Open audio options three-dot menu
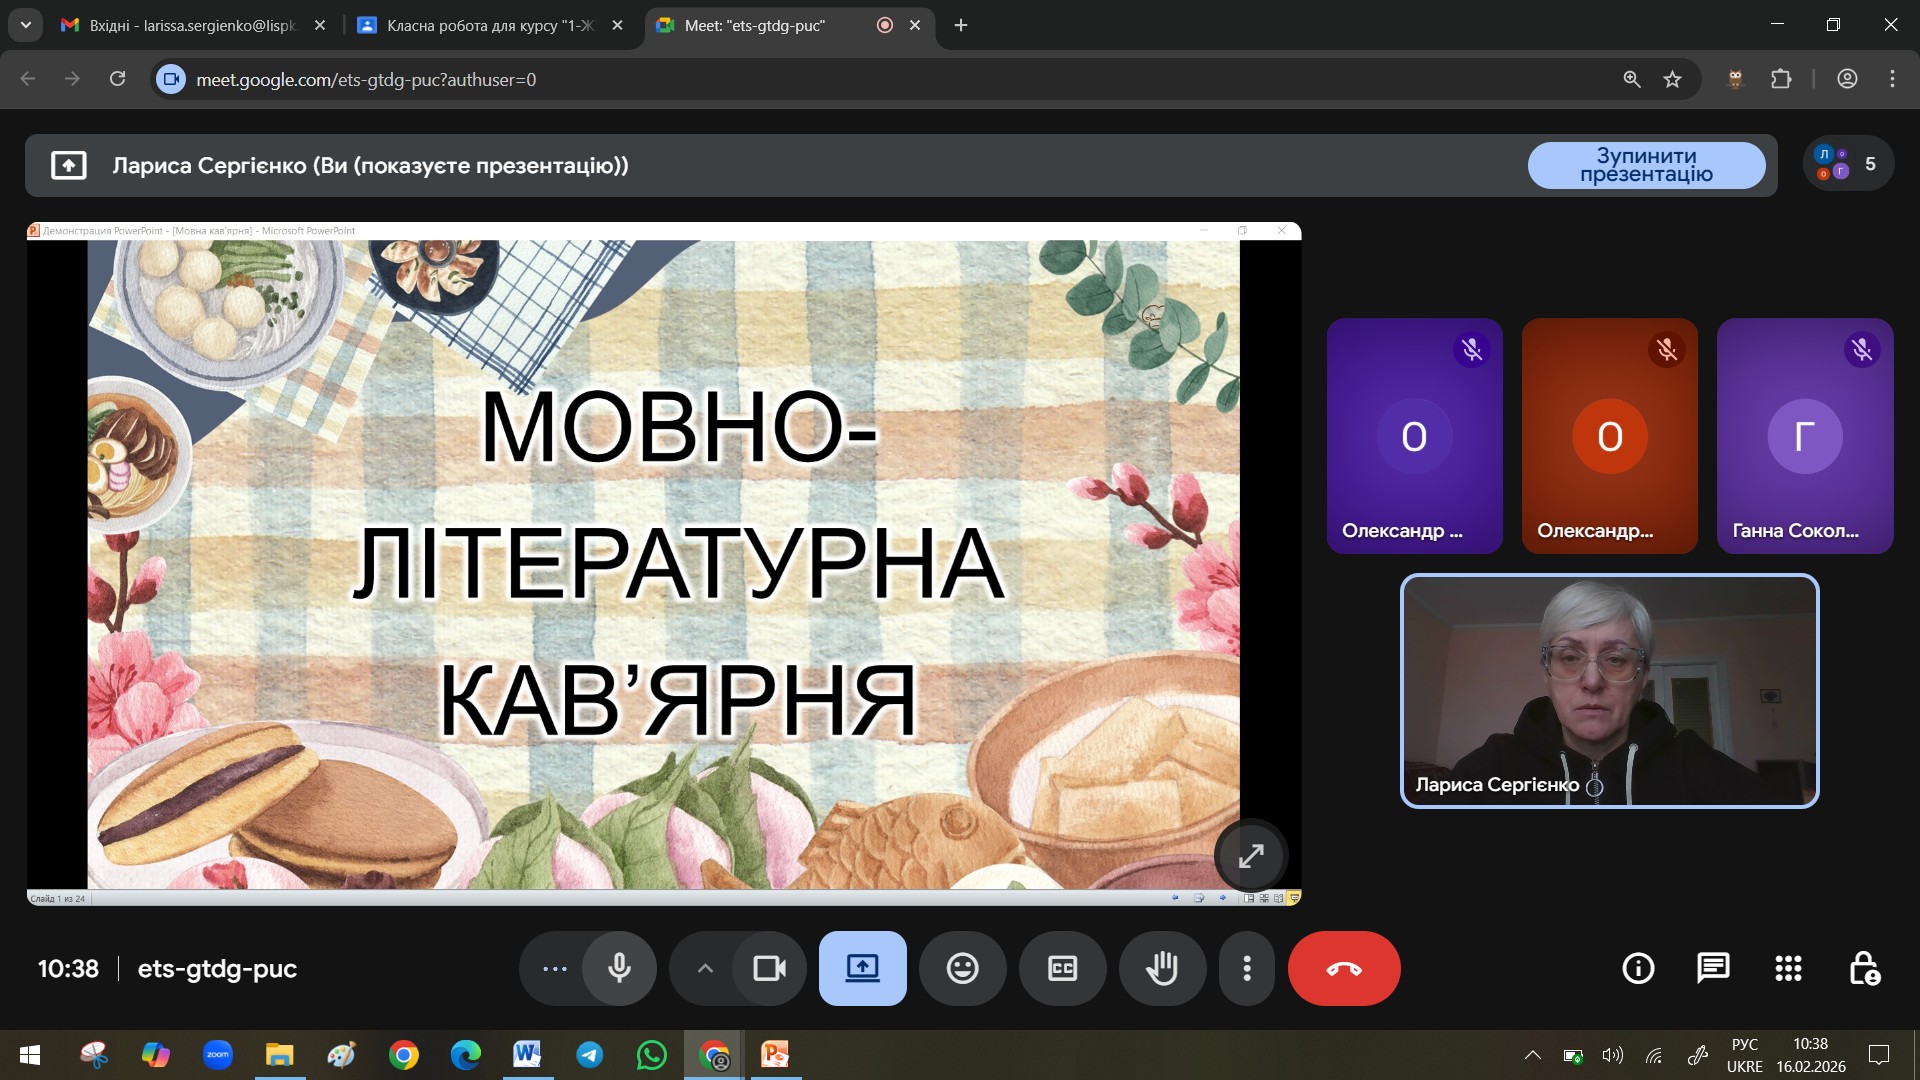The image size is (1920, 1080). tap(554, 968)
